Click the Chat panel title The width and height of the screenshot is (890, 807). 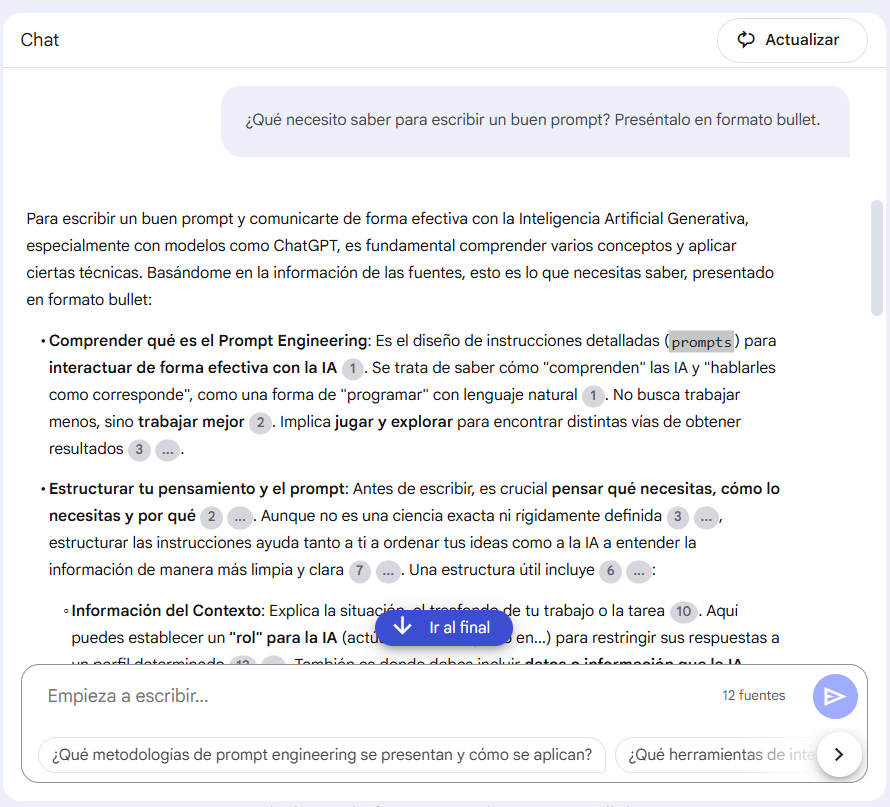tap(40, 40)
